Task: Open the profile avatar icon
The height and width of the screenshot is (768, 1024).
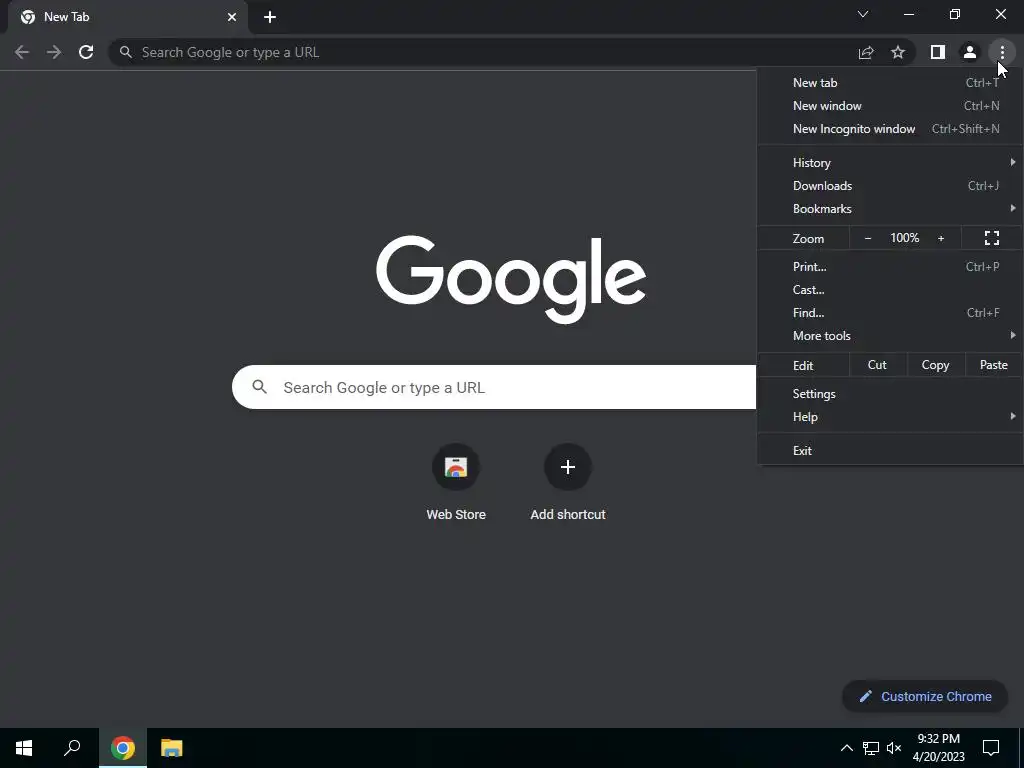Action: coord(970,52)
